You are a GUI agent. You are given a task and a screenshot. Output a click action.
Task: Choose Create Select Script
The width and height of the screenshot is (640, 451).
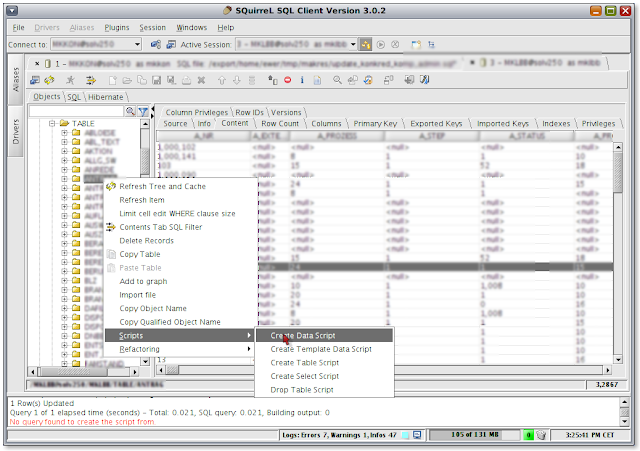click(x=324, y=376)
